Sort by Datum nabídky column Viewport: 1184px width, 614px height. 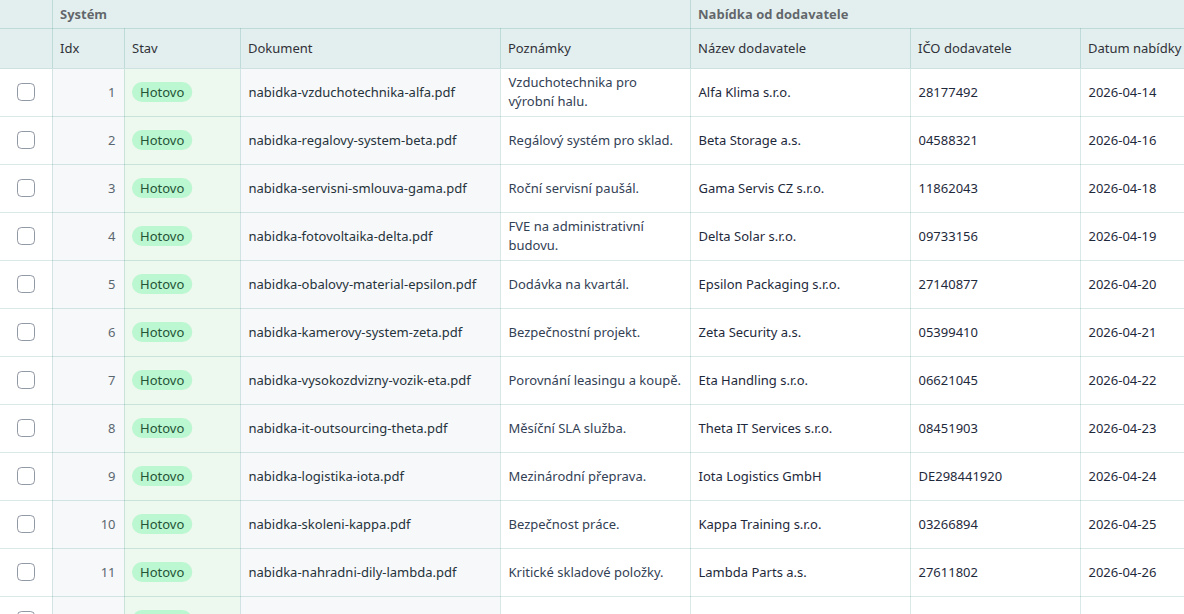[x=1134, y=48]
